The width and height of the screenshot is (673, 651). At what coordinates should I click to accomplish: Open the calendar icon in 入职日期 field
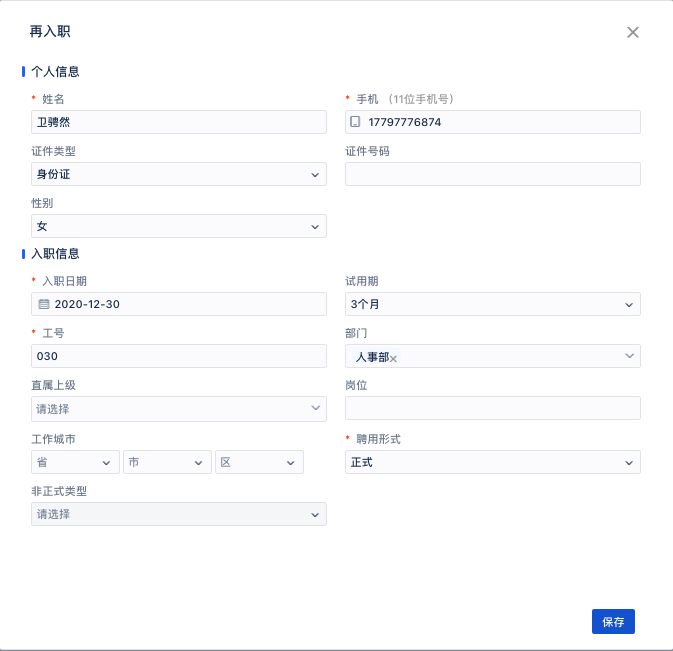(x=44, y=304)
